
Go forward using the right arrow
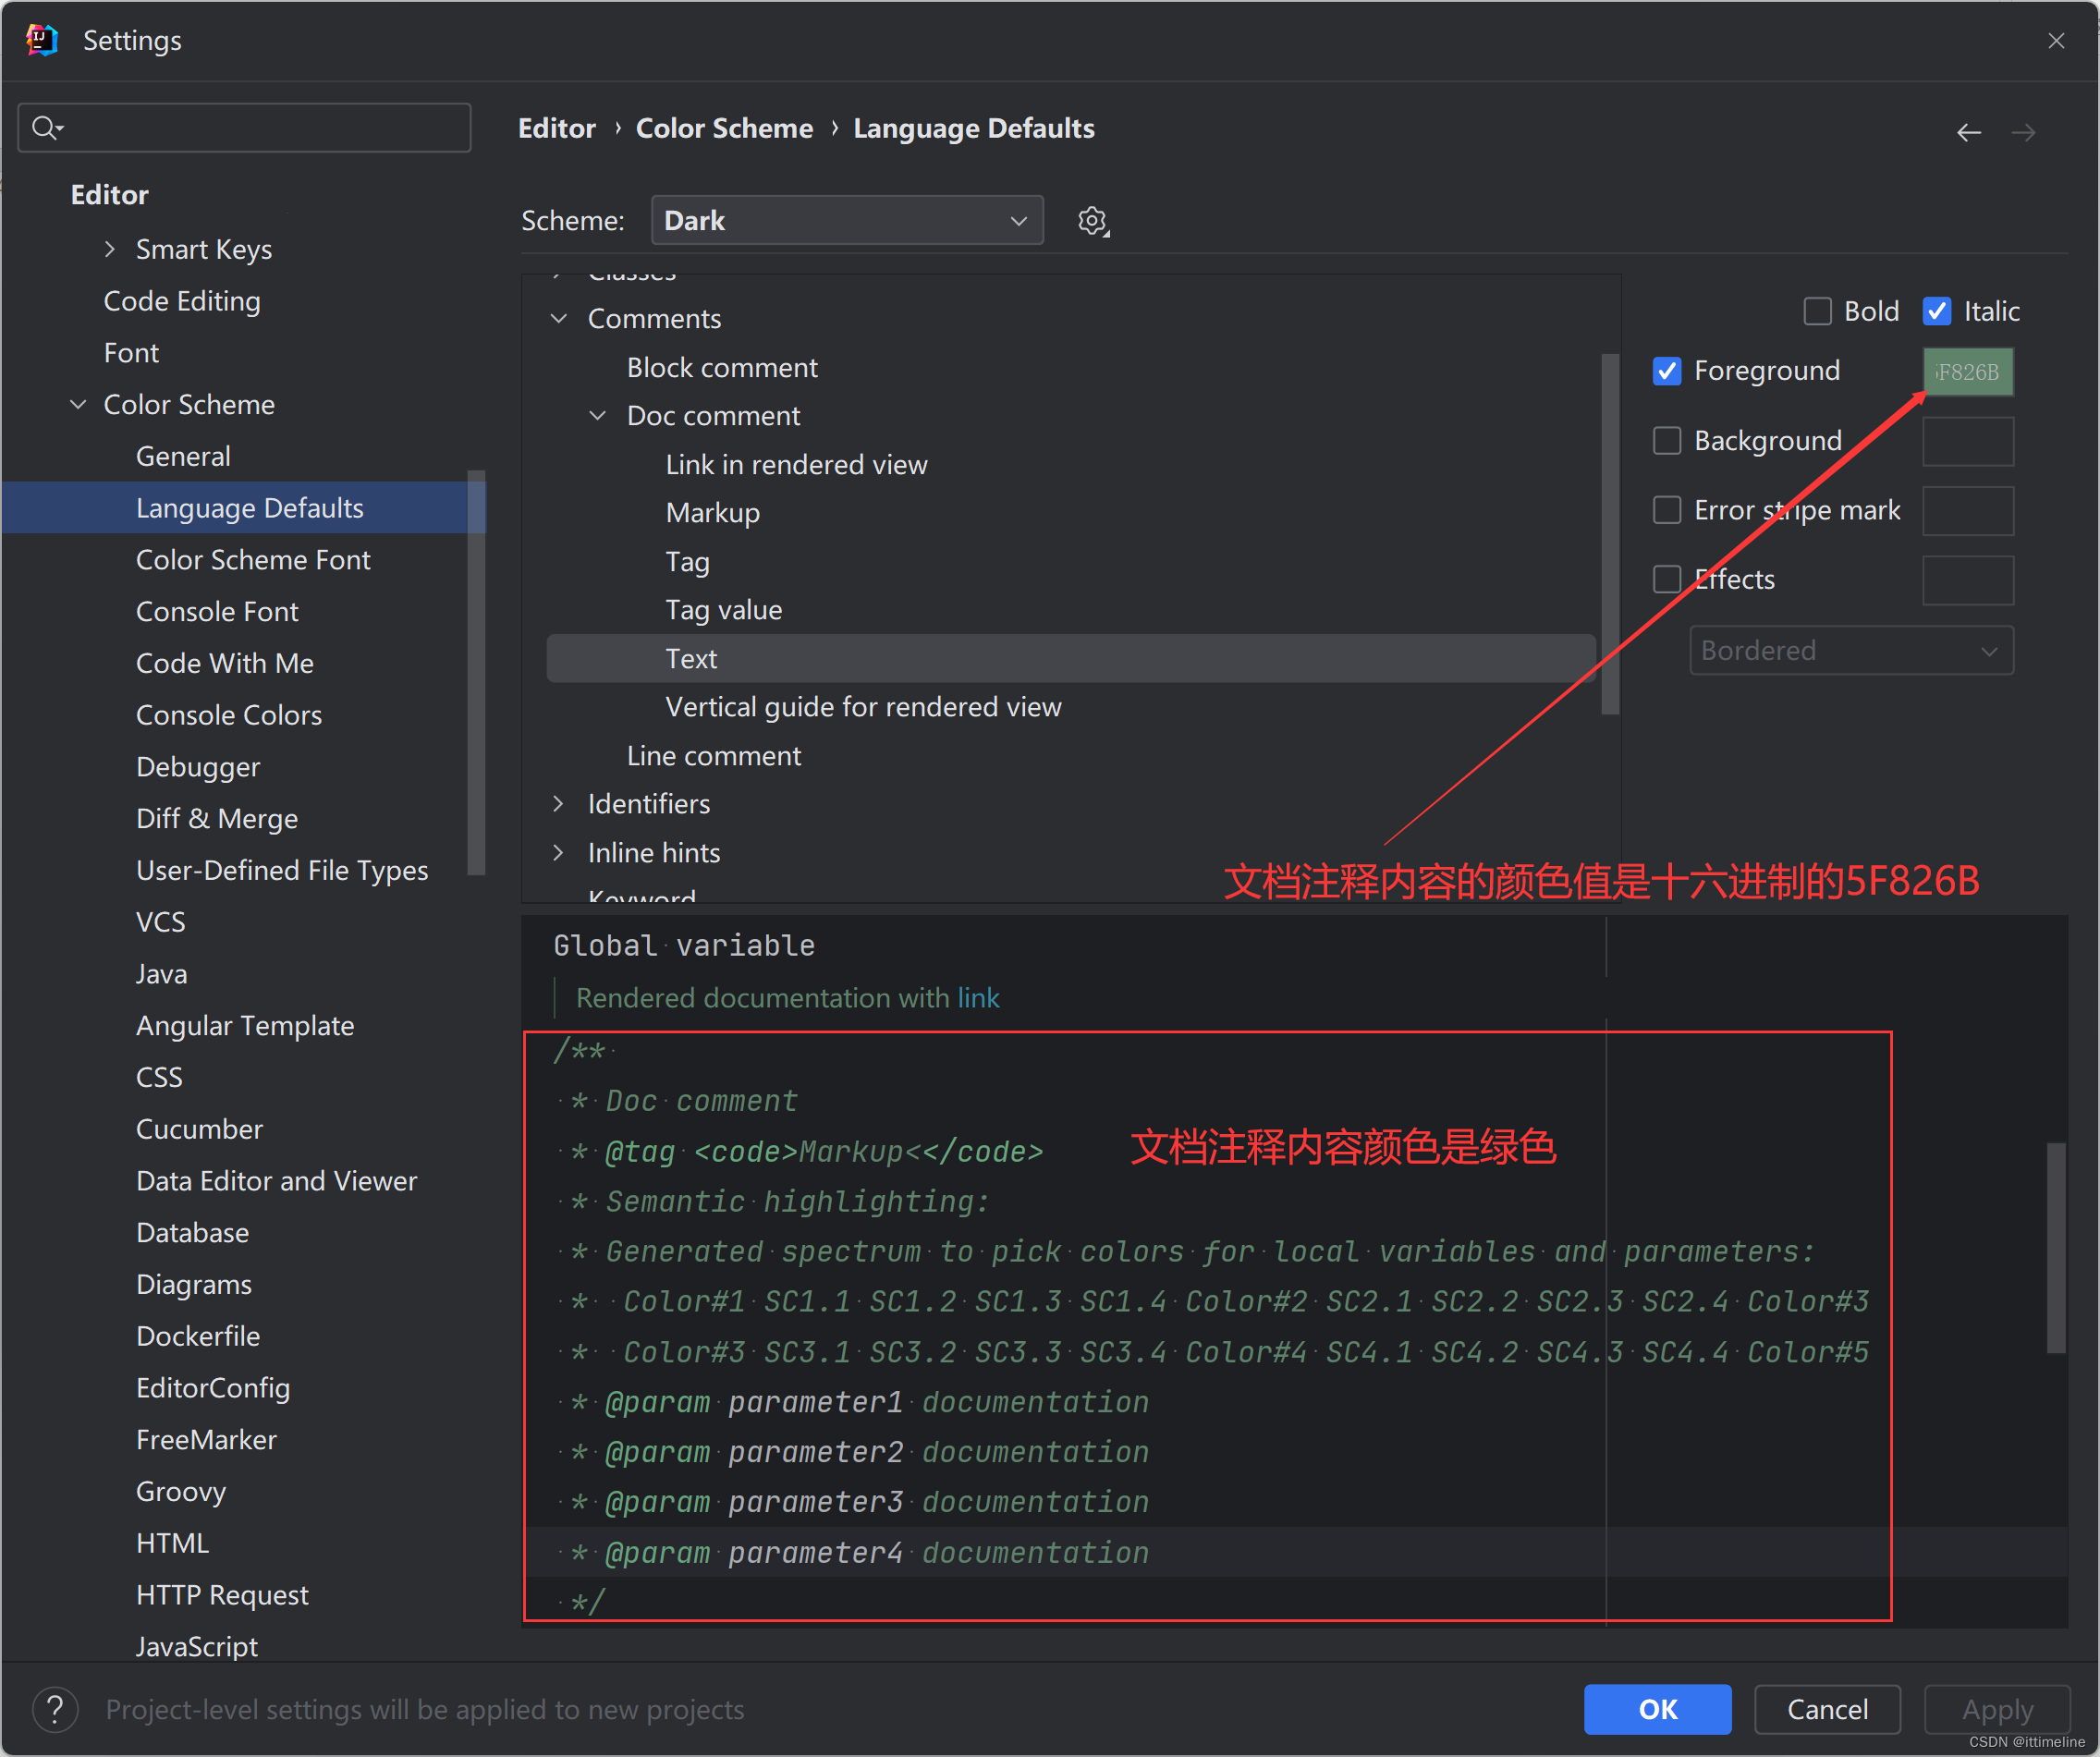click(2023, 132)
